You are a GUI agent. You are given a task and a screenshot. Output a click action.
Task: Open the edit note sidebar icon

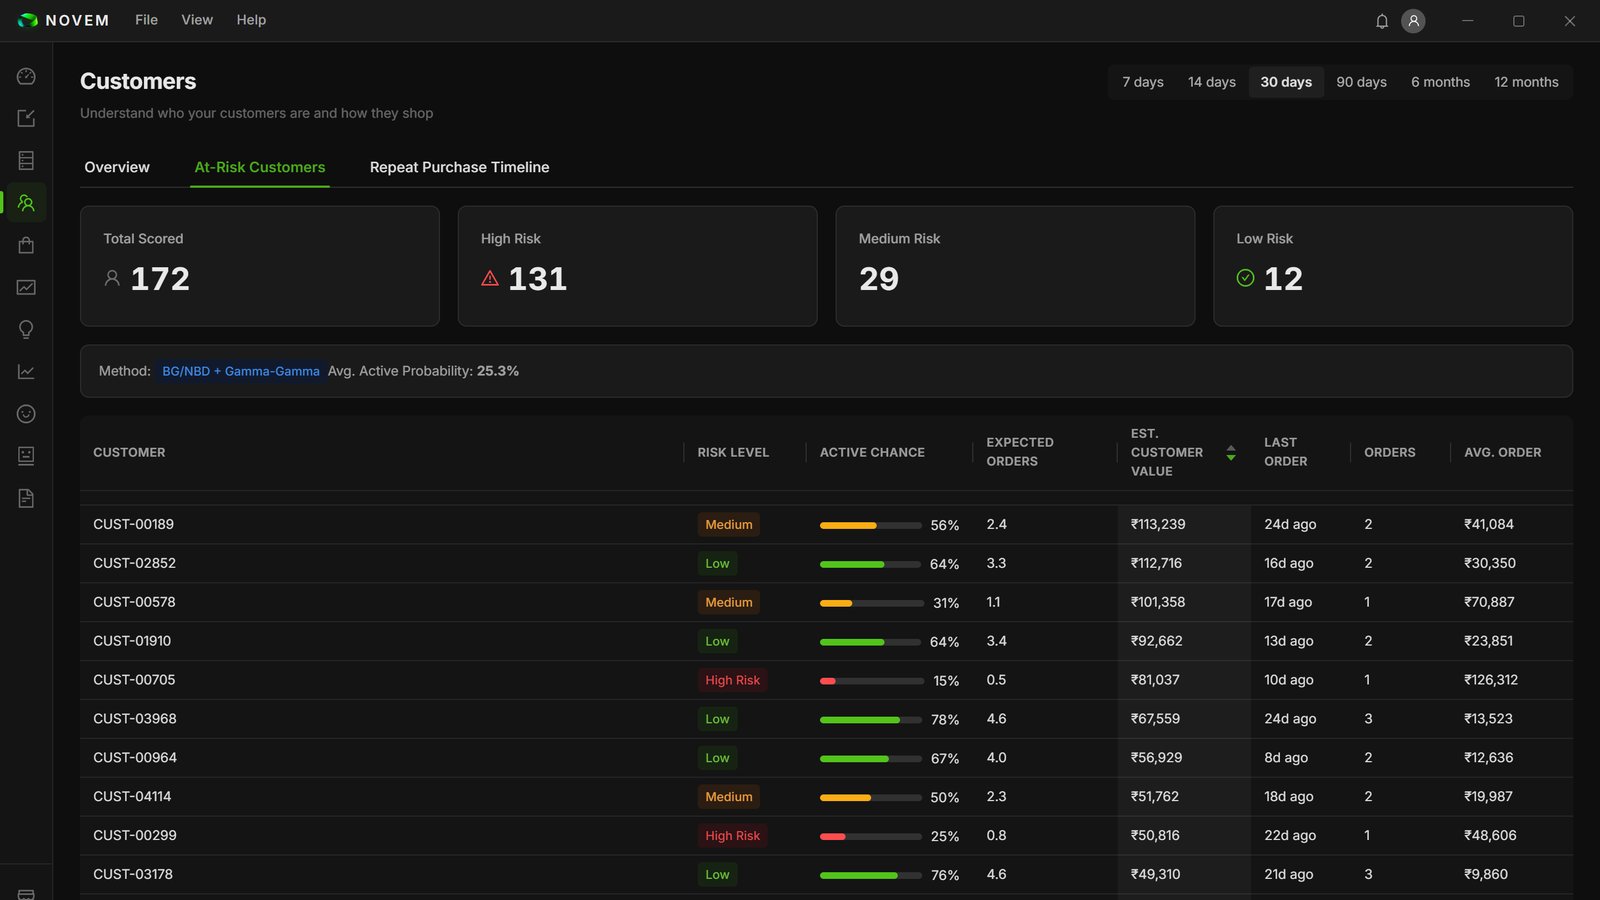pos(26,118)
